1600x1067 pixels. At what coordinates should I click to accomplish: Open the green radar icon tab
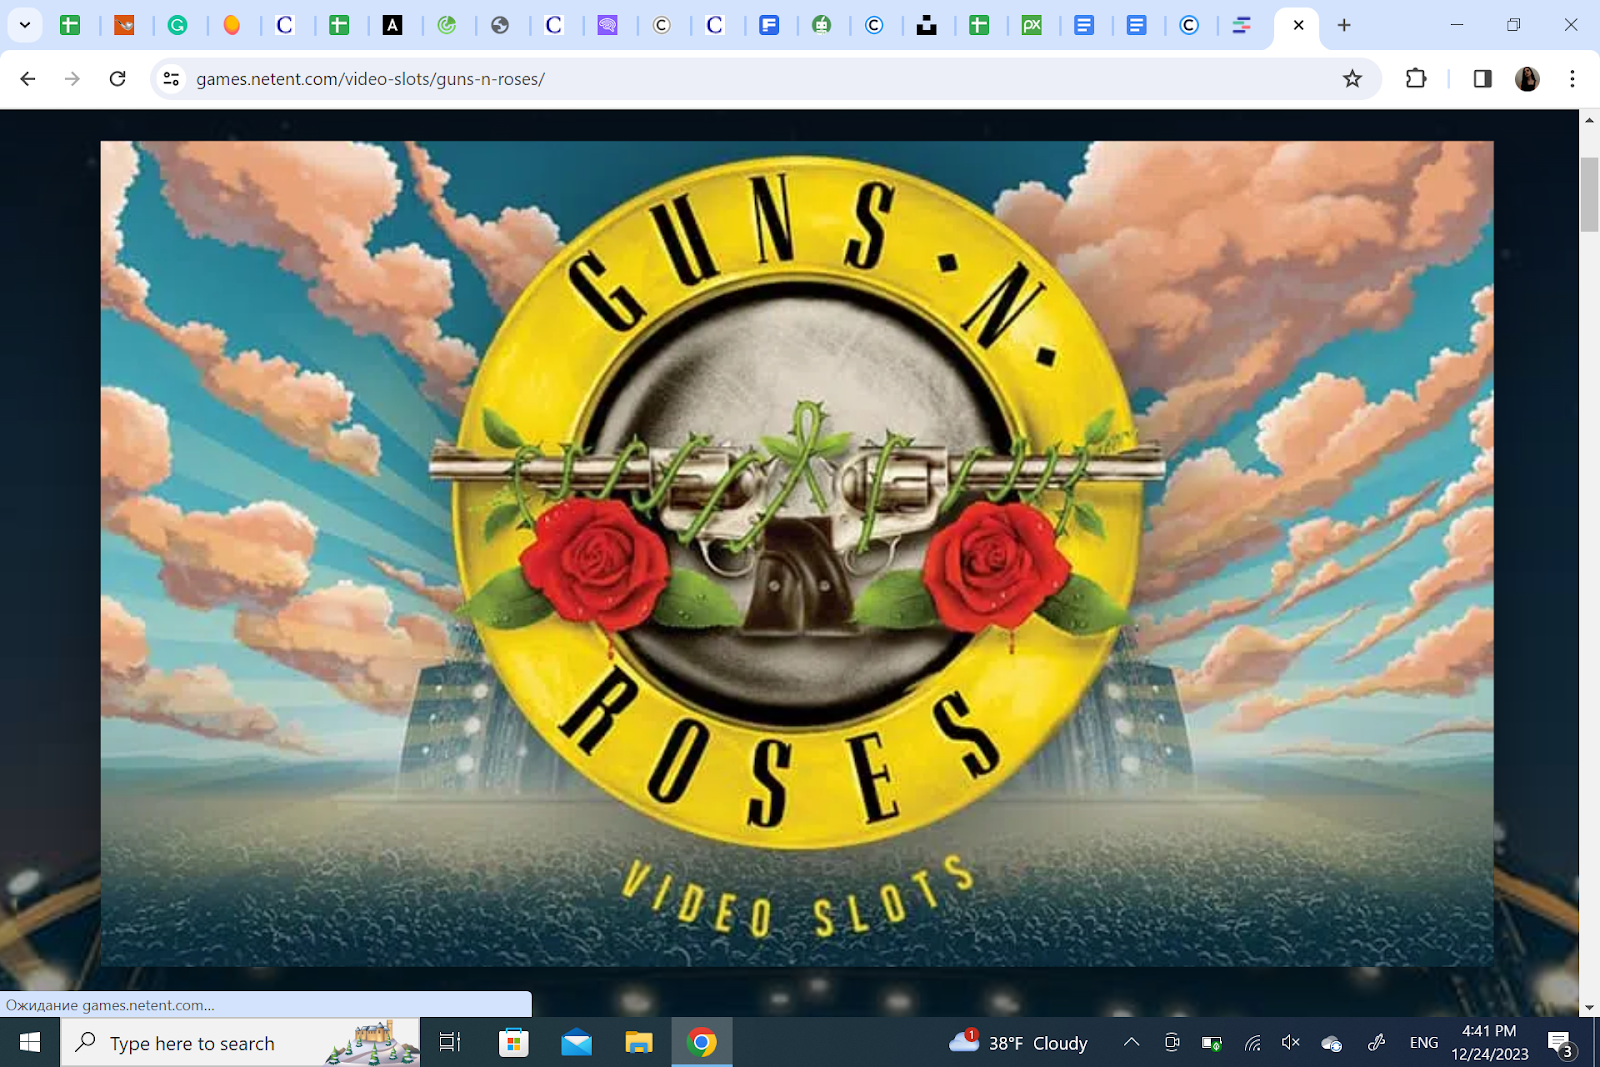pyautogui.click(x=447, y=25)
